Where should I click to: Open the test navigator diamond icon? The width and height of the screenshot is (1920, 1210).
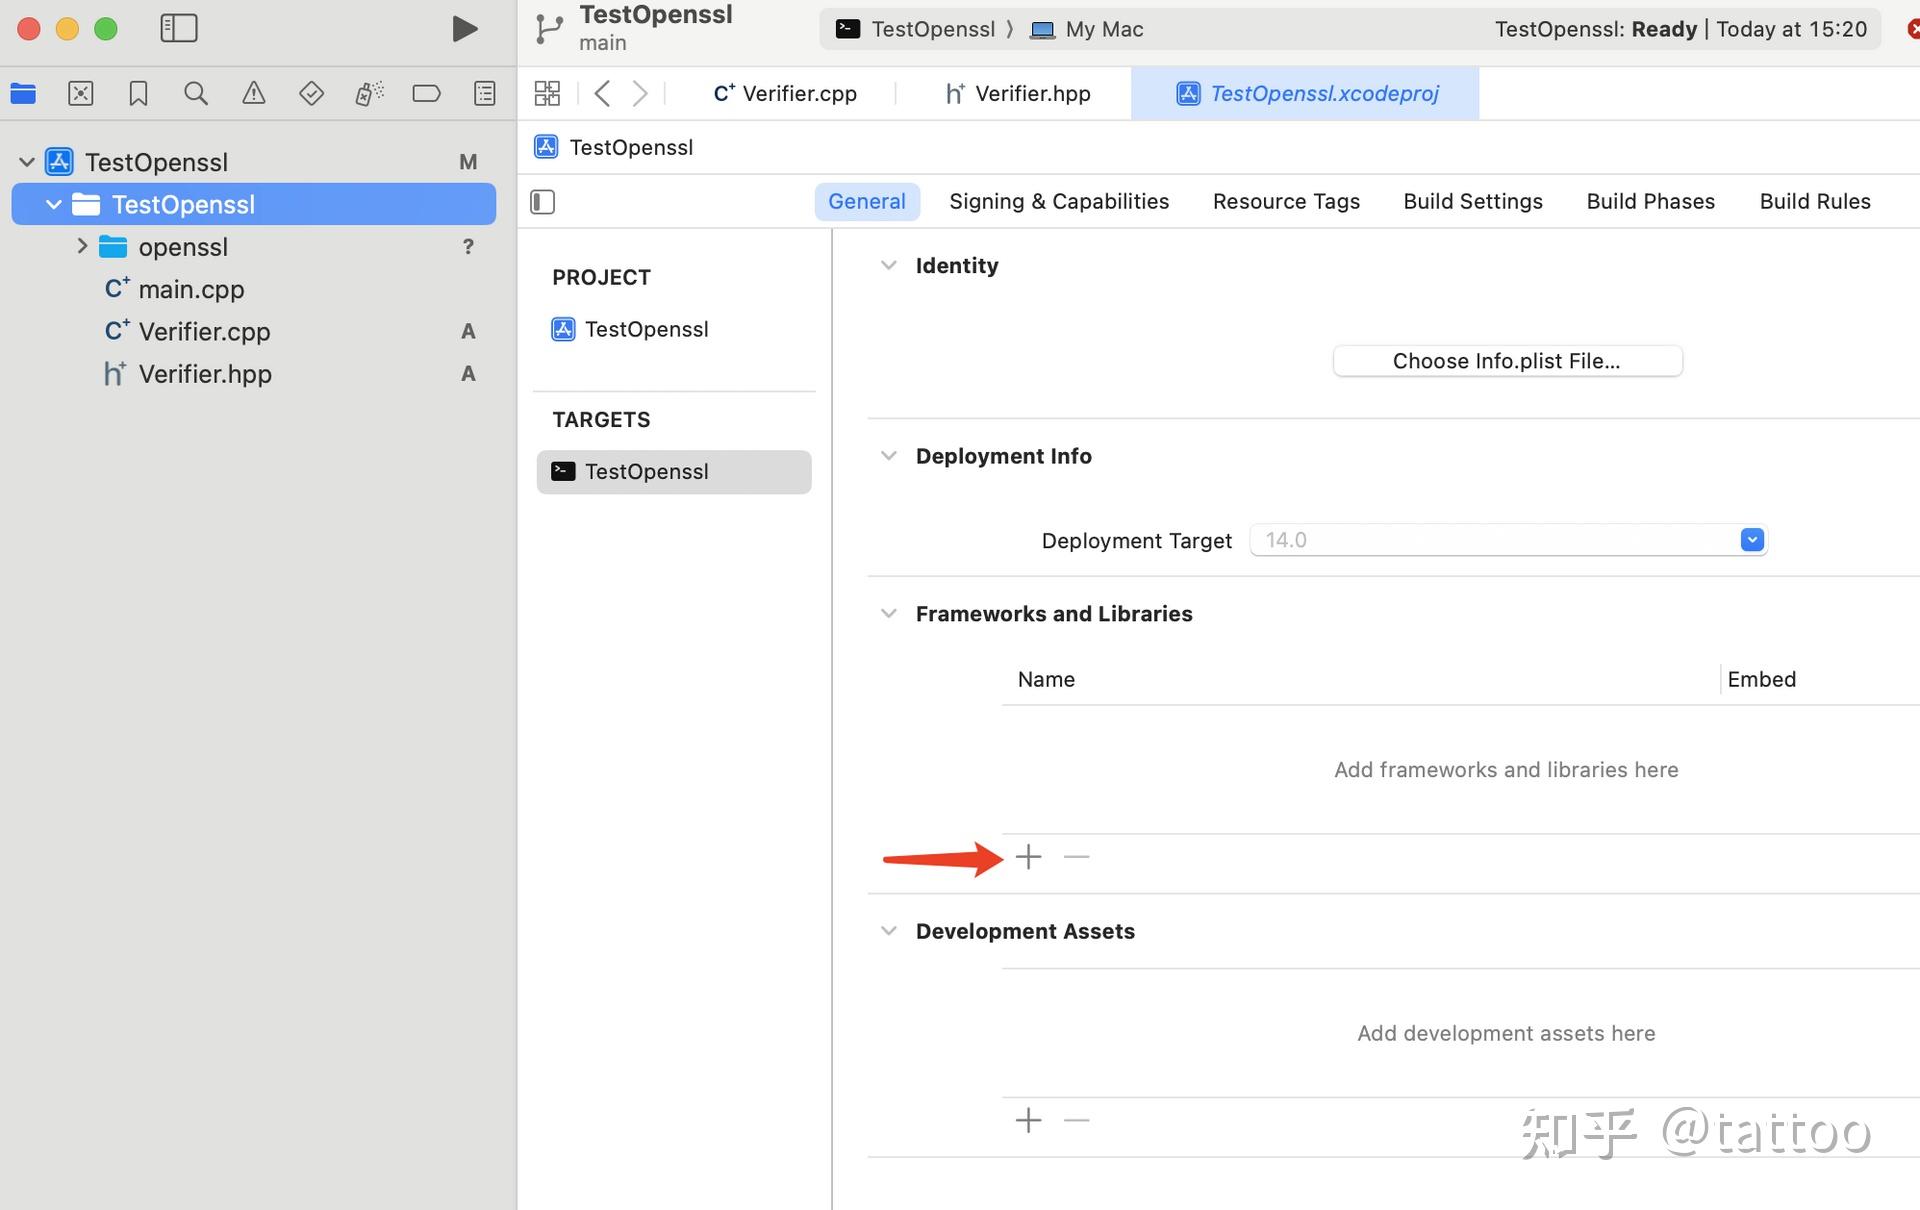pyautogui.click(x=311, y=94)
